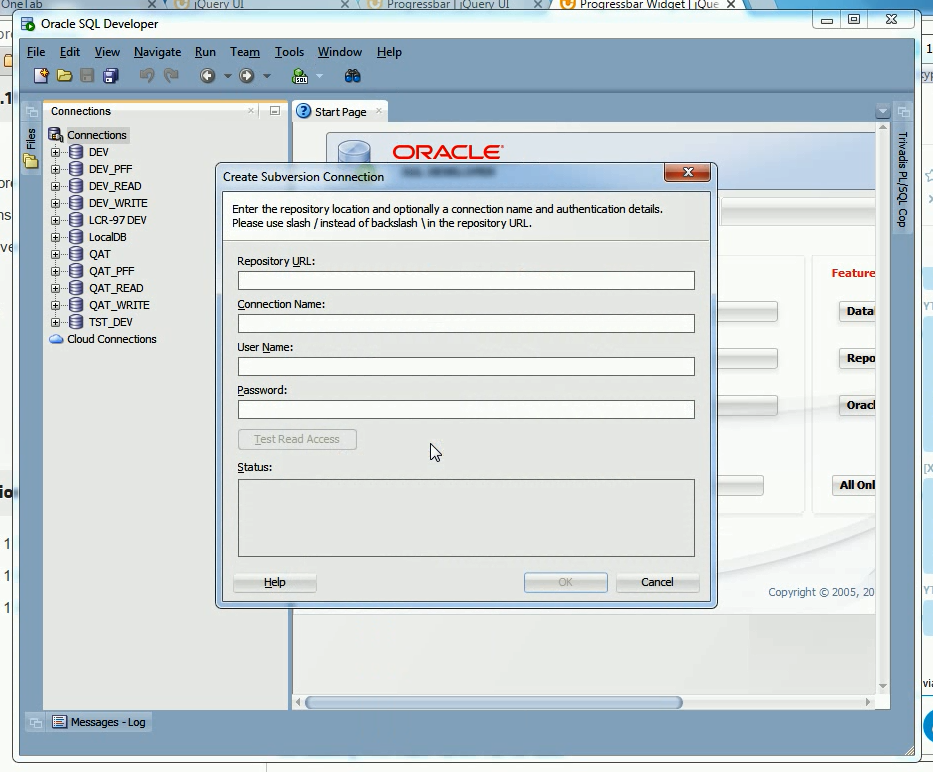Viewport: 933px width, 772px height.
Task: Click the vertical scrollbar down arrow
Action: (883, 686)
